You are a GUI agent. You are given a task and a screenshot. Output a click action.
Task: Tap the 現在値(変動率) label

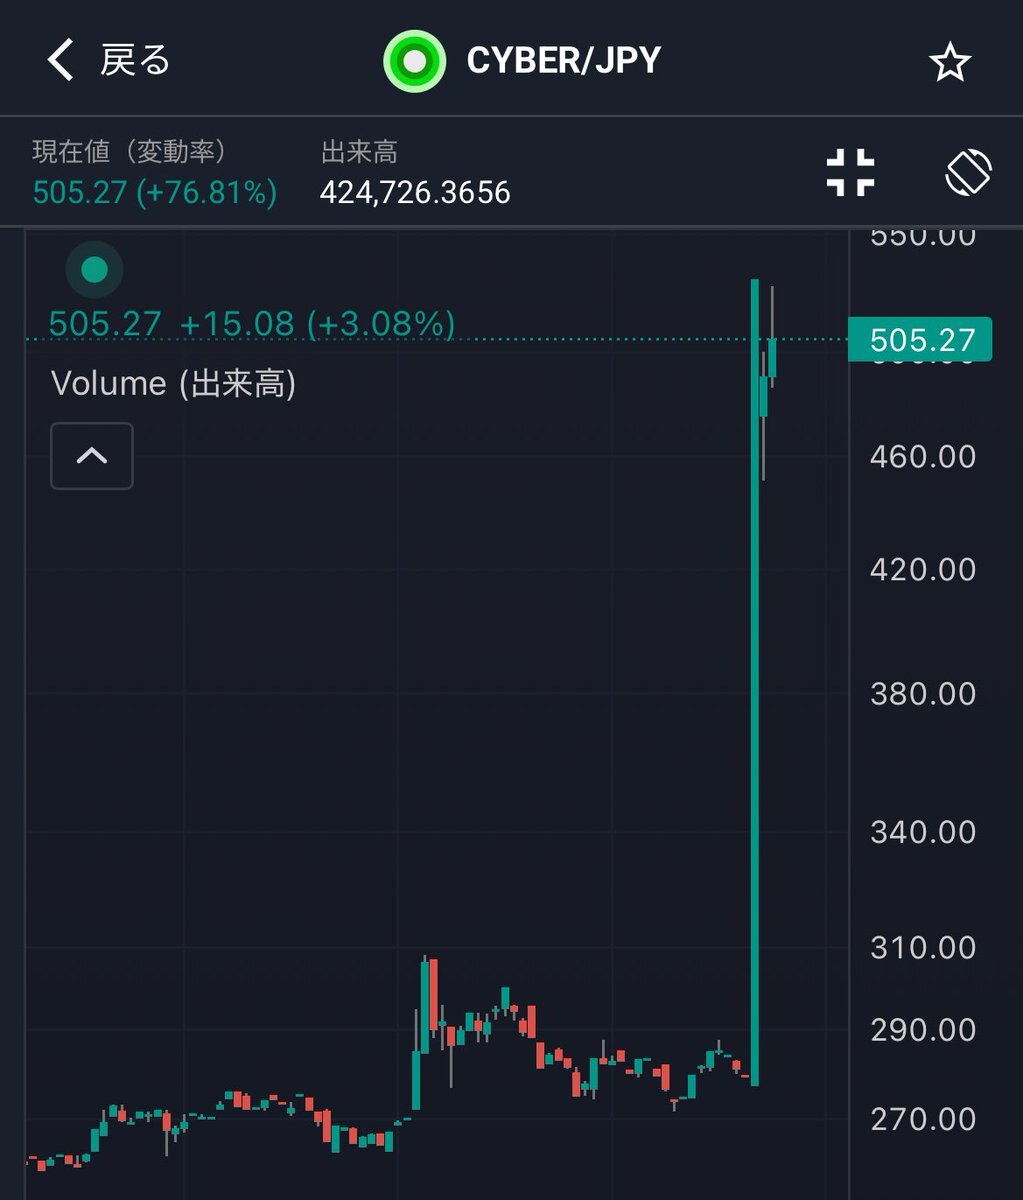130,151
